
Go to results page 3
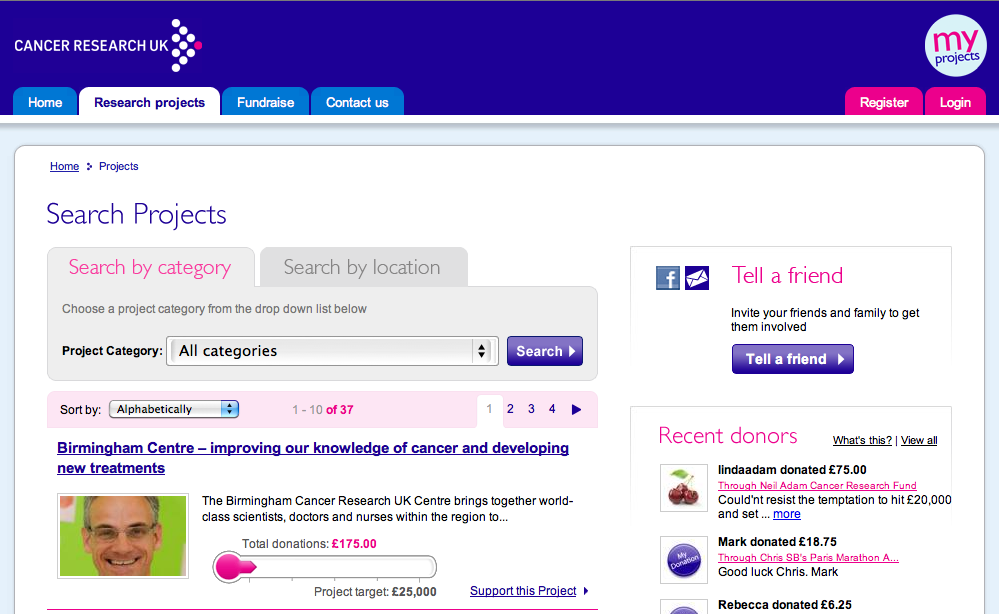click(531, 409)
